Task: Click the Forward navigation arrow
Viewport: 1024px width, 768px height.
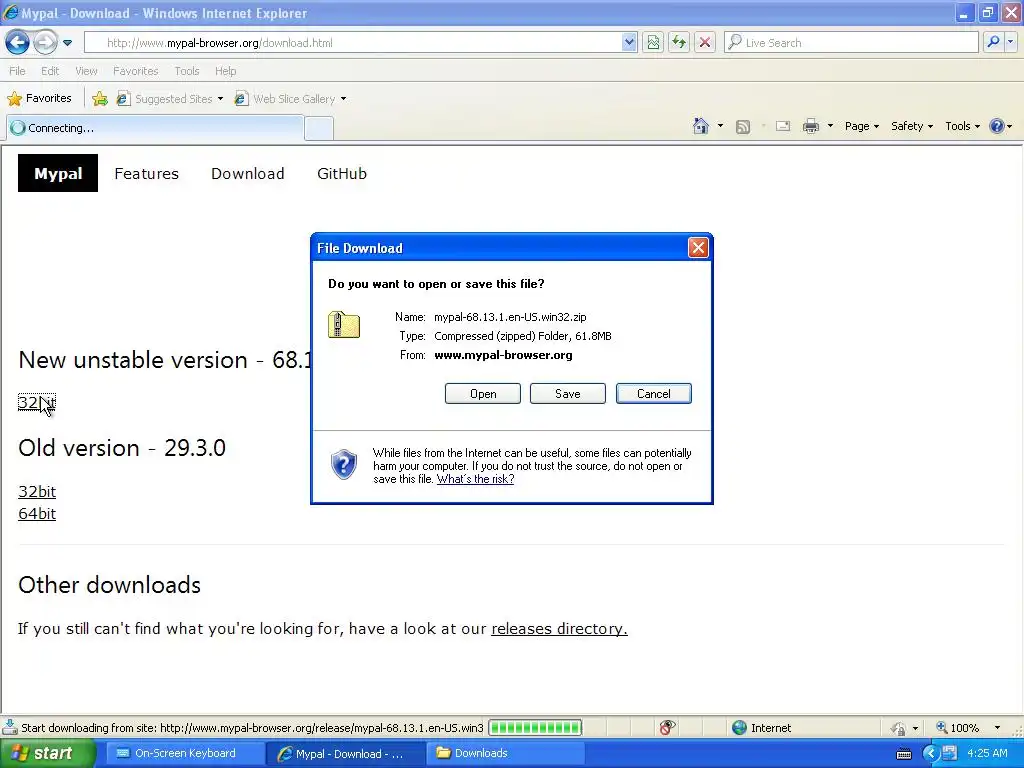Action: pos(45,42)
